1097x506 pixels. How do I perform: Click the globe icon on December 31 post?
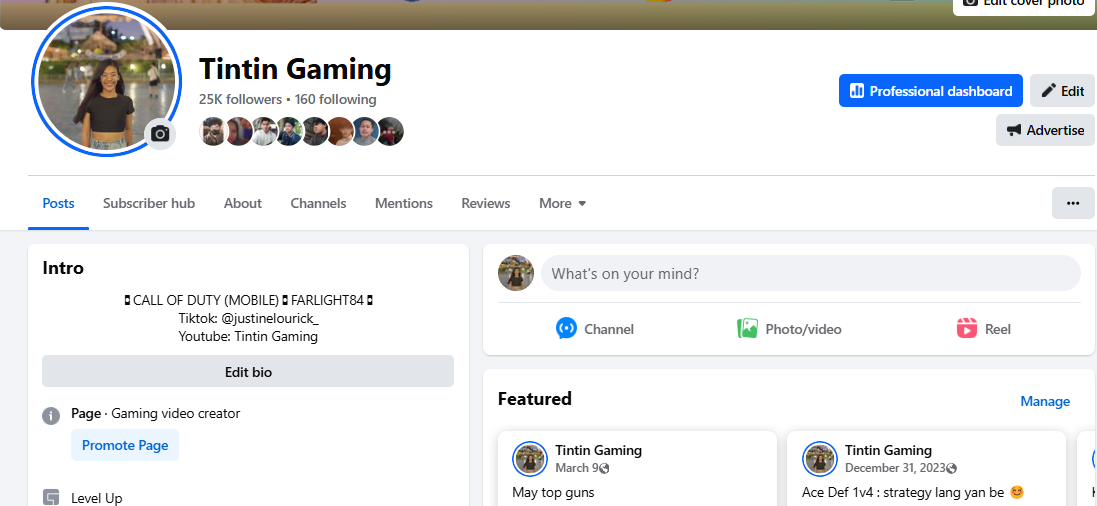tap(951, 468)
